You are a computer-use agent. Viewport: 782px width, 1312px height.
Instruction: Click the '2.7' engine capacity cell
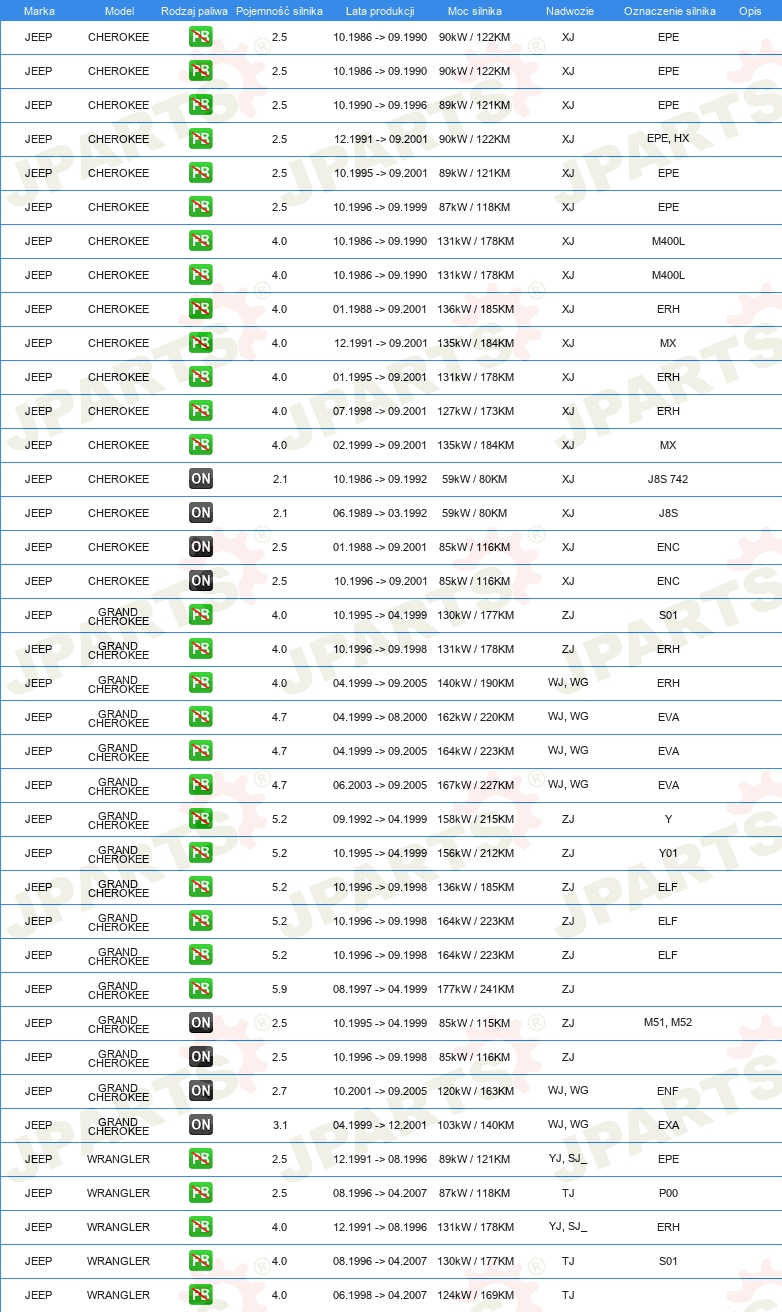(279, 1091)
